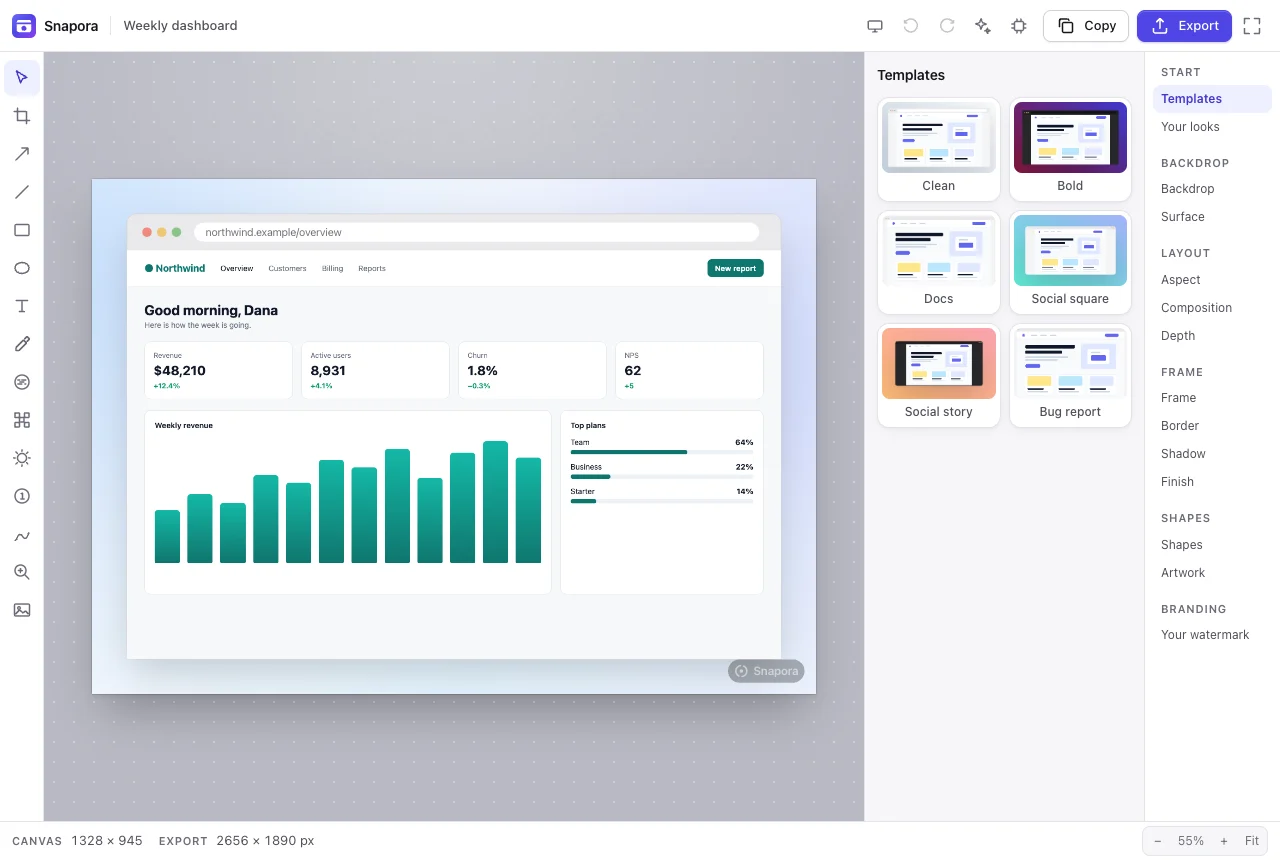Select the insert image tool
1280x860 pixels.
(x=22, y=610)
